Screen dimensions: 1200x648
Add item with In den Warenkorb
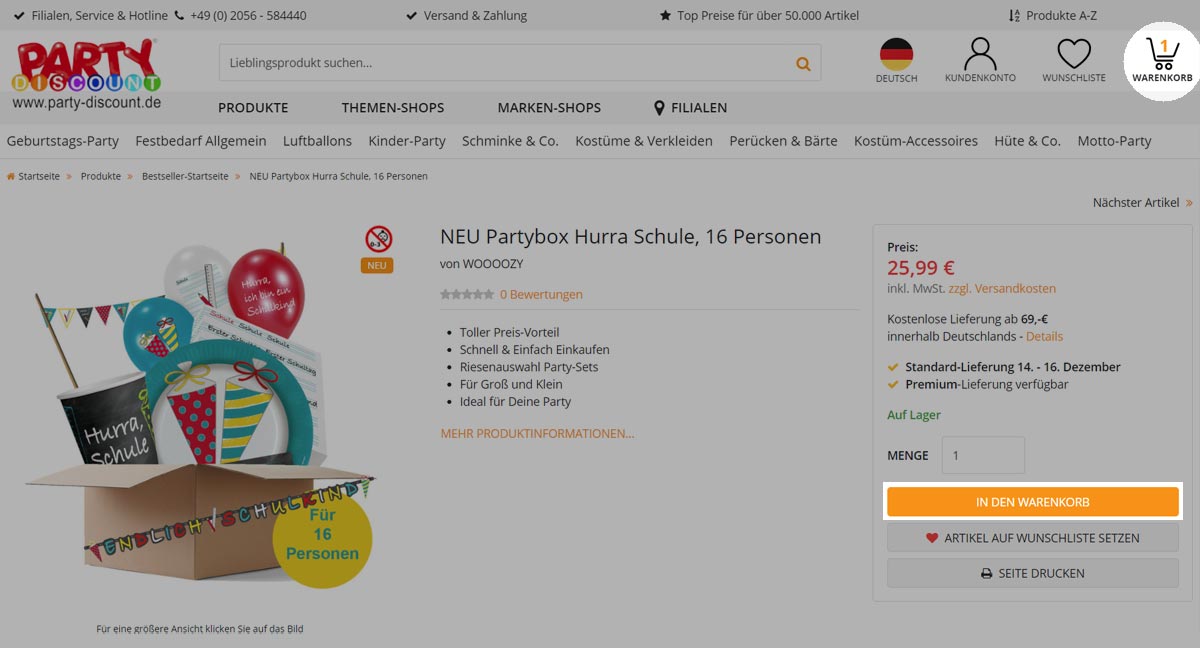click(1033, 502)
